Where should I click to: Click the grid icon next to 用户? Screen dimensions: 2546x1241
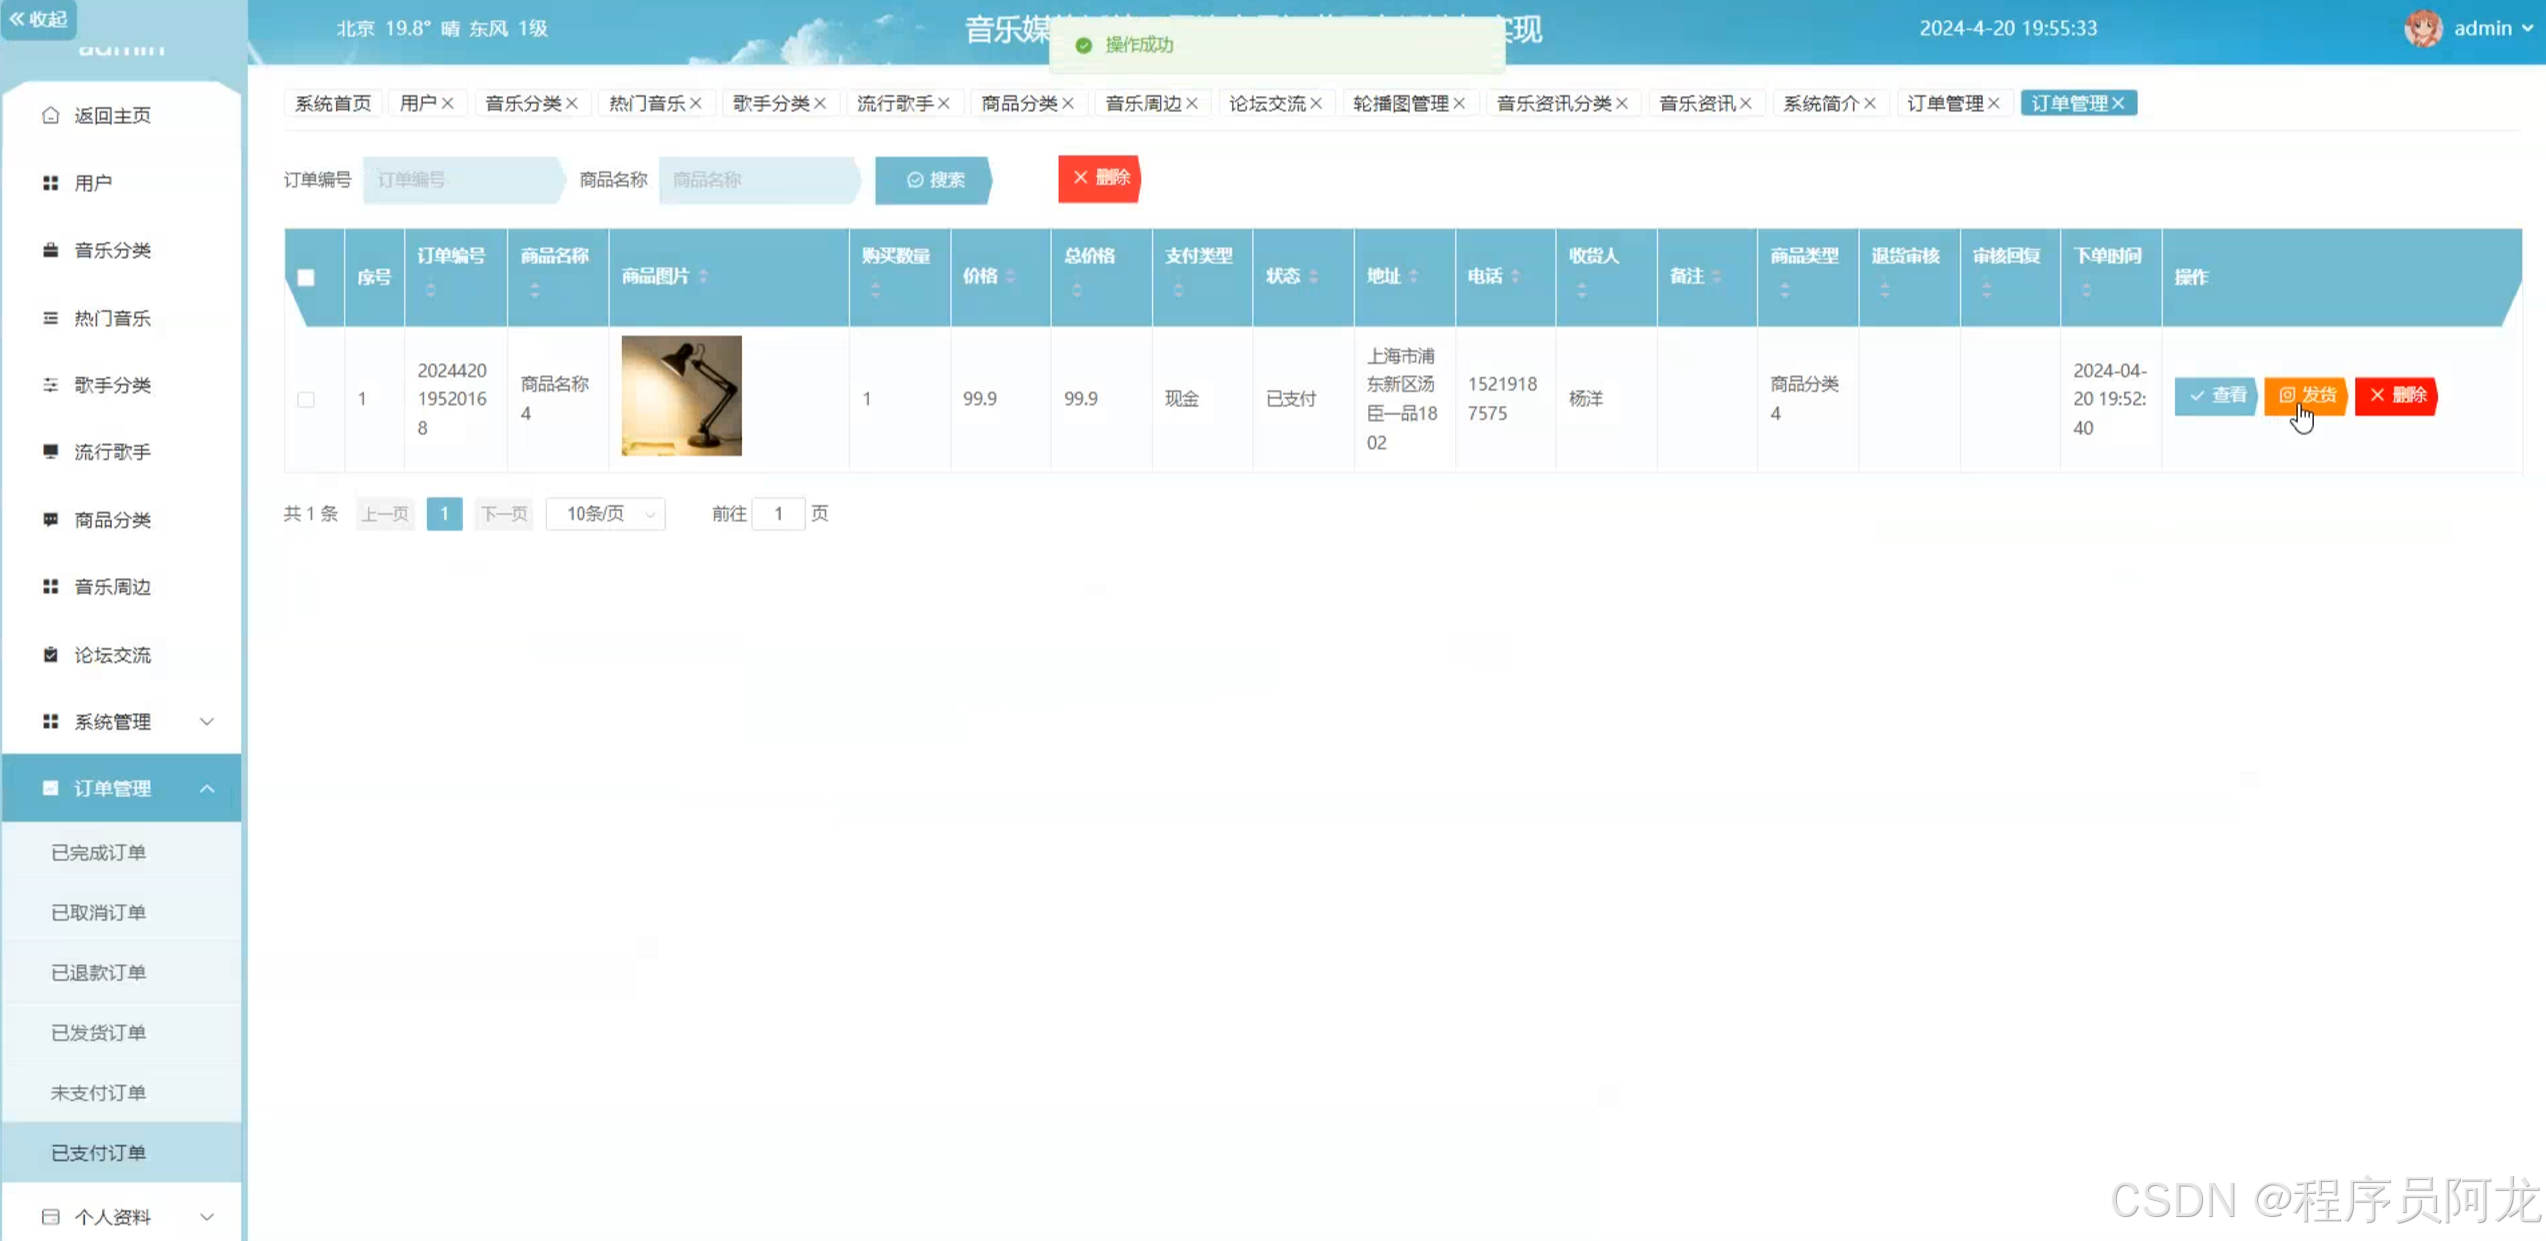(x=50, y=183)
